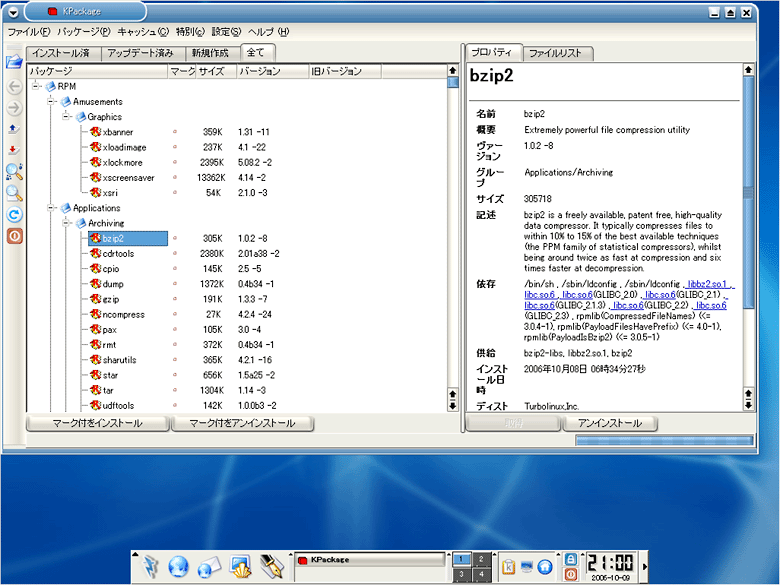Screen dimensions: 780x585
Task: Toggle the mark dot for xscreensaver
Action: tap(175, 177)
